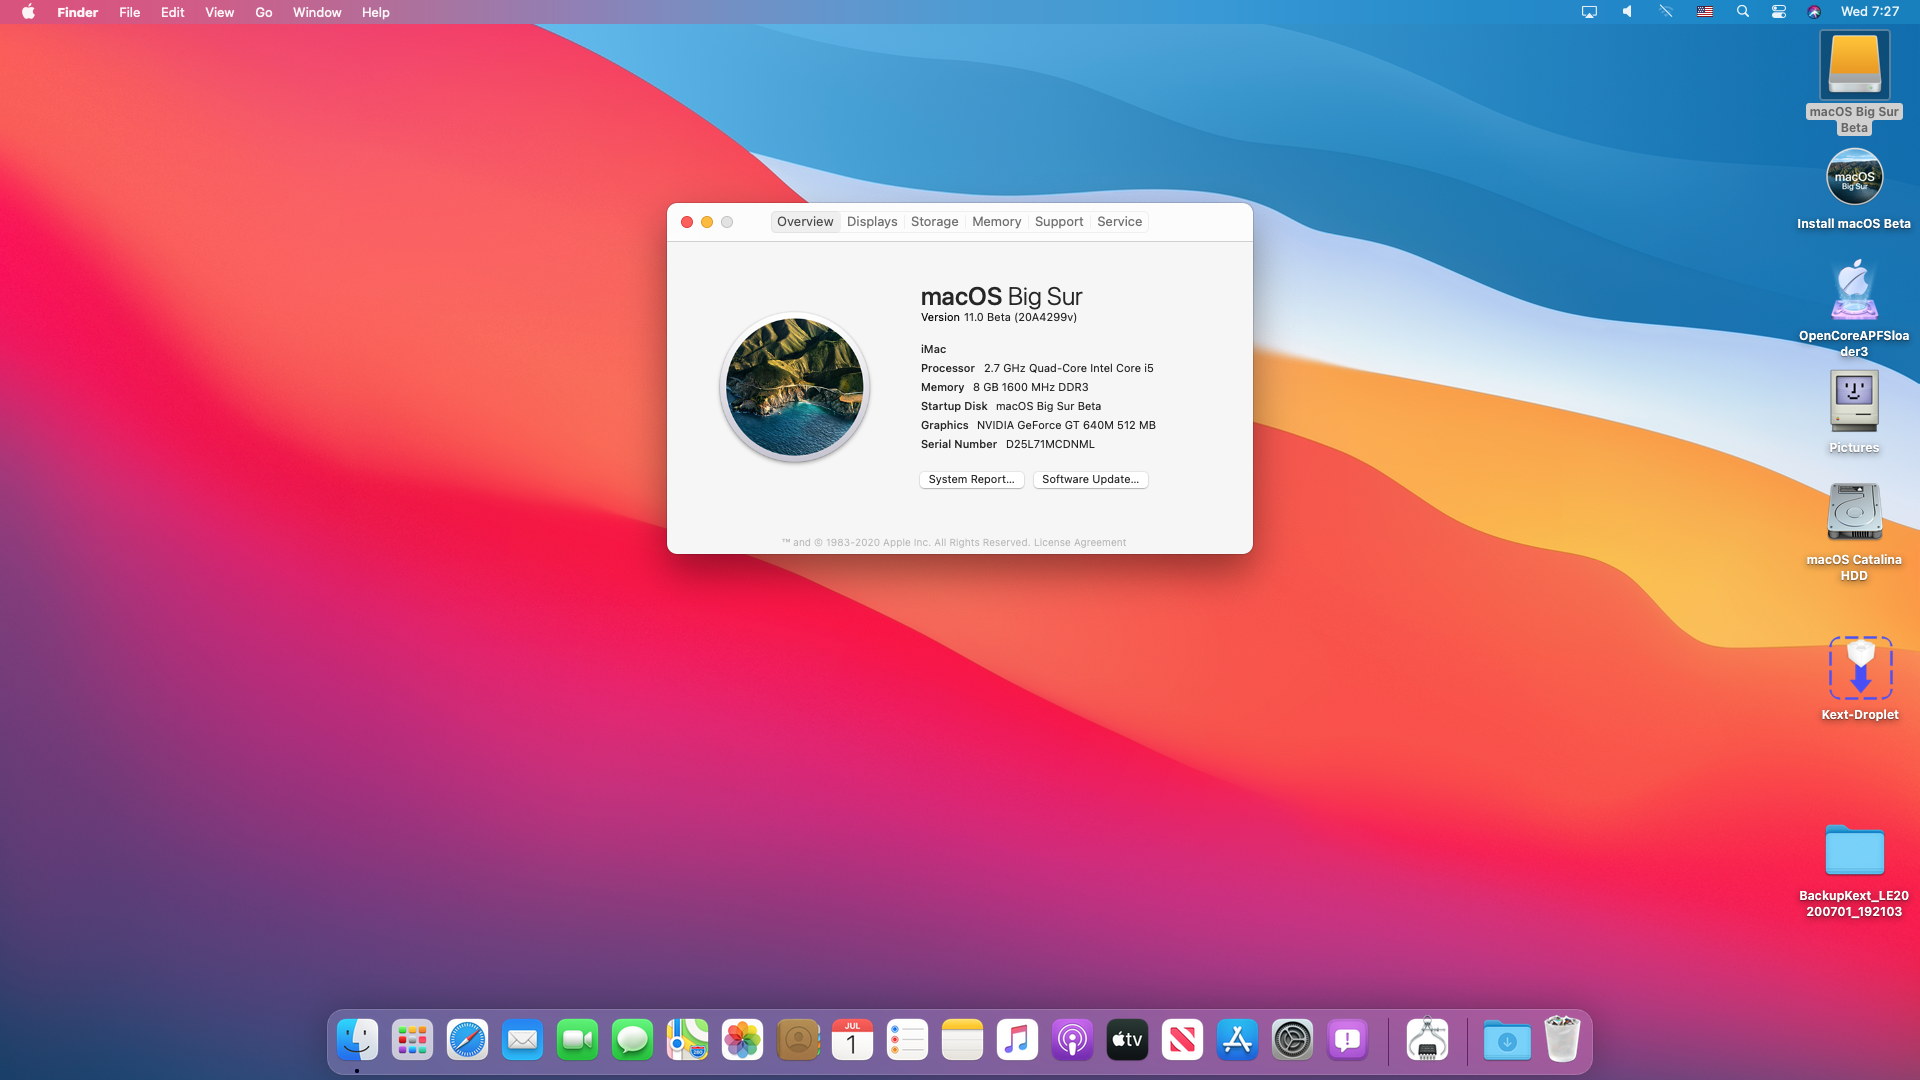The image size is (1920, 1080).
Task: Click serial number D25L71MCDNML
Action: pyautogui.click(x=1050, y=445)
